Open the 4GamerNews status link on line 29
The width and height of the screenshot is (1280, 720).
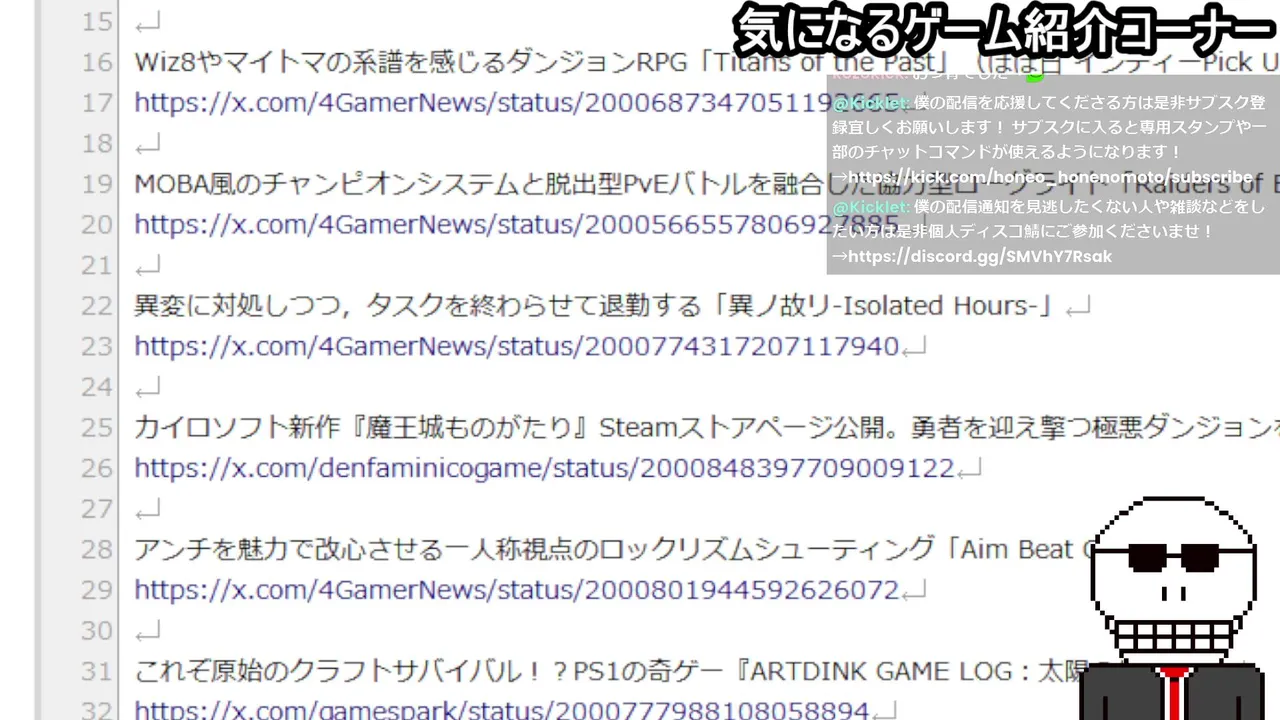point(517,590)
